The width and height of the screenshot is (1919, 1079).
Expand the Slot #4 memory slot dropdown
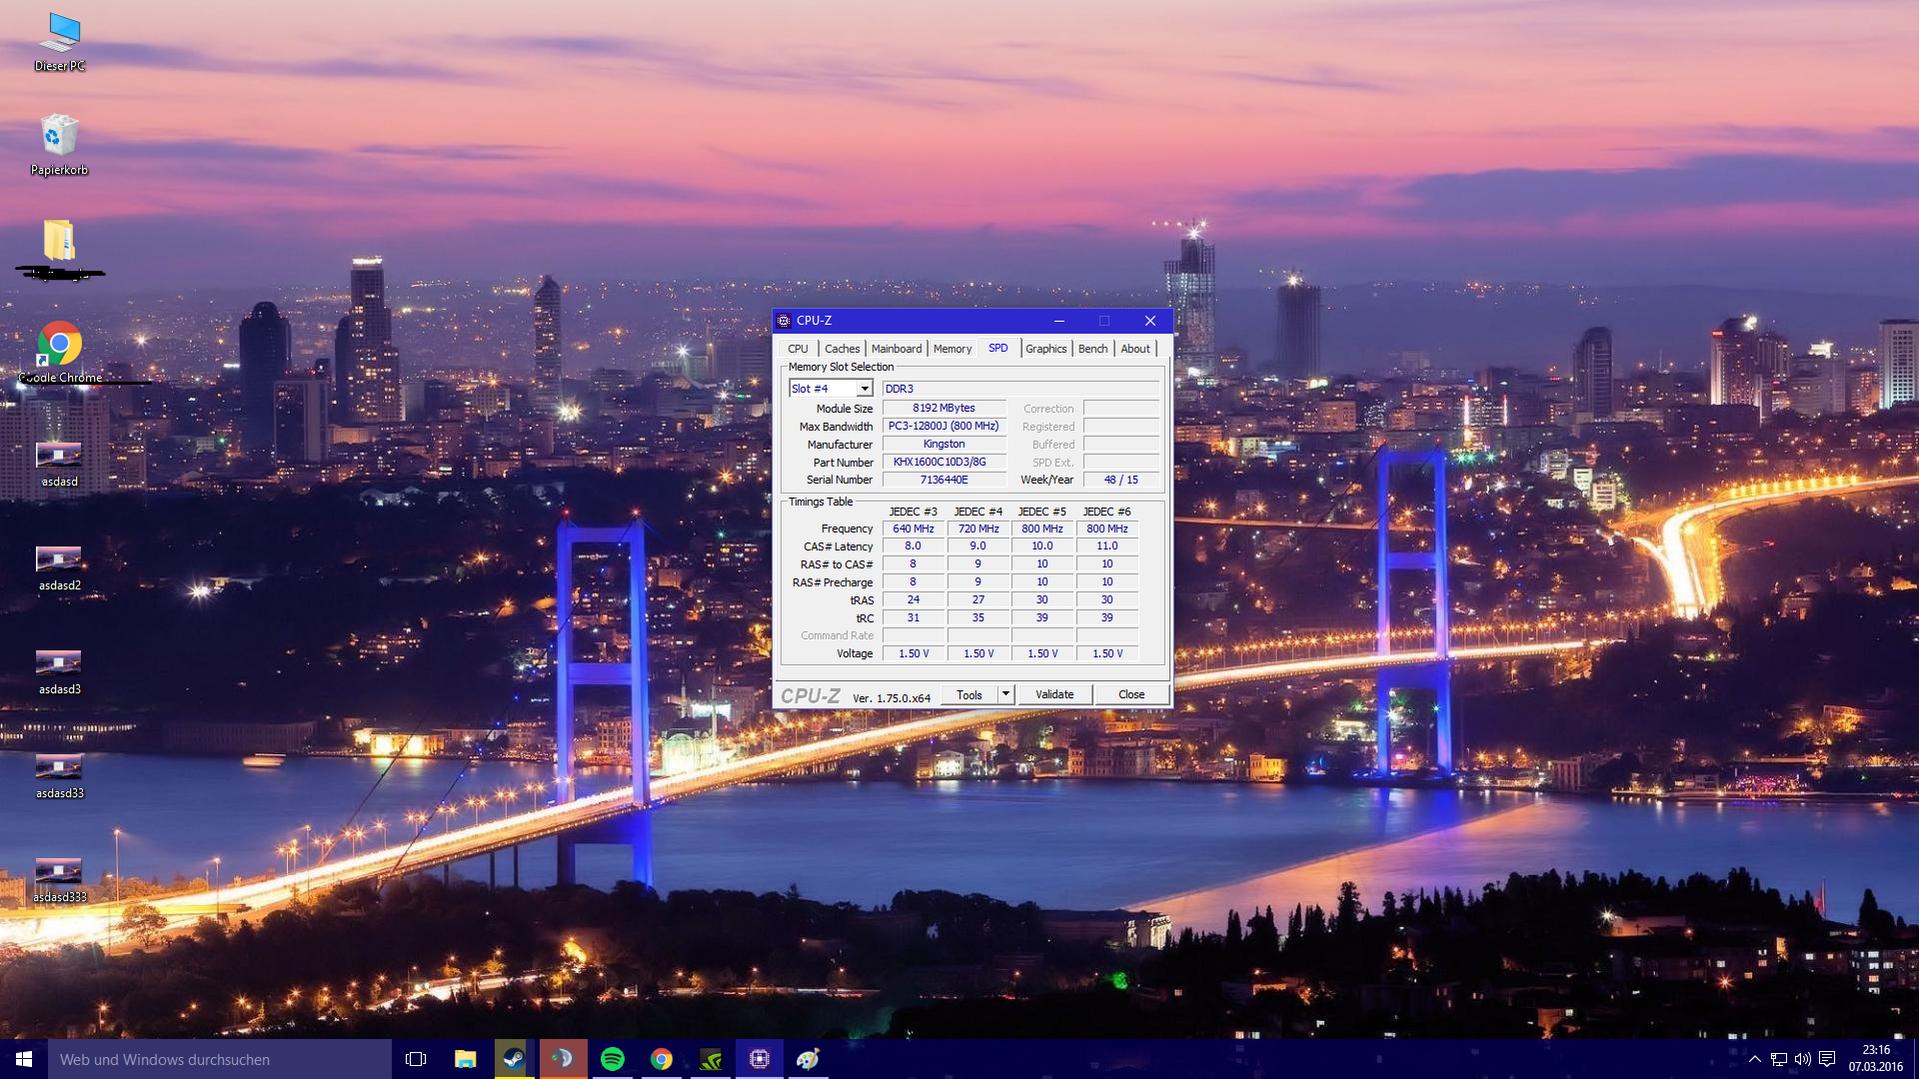[x=864, y=389]
